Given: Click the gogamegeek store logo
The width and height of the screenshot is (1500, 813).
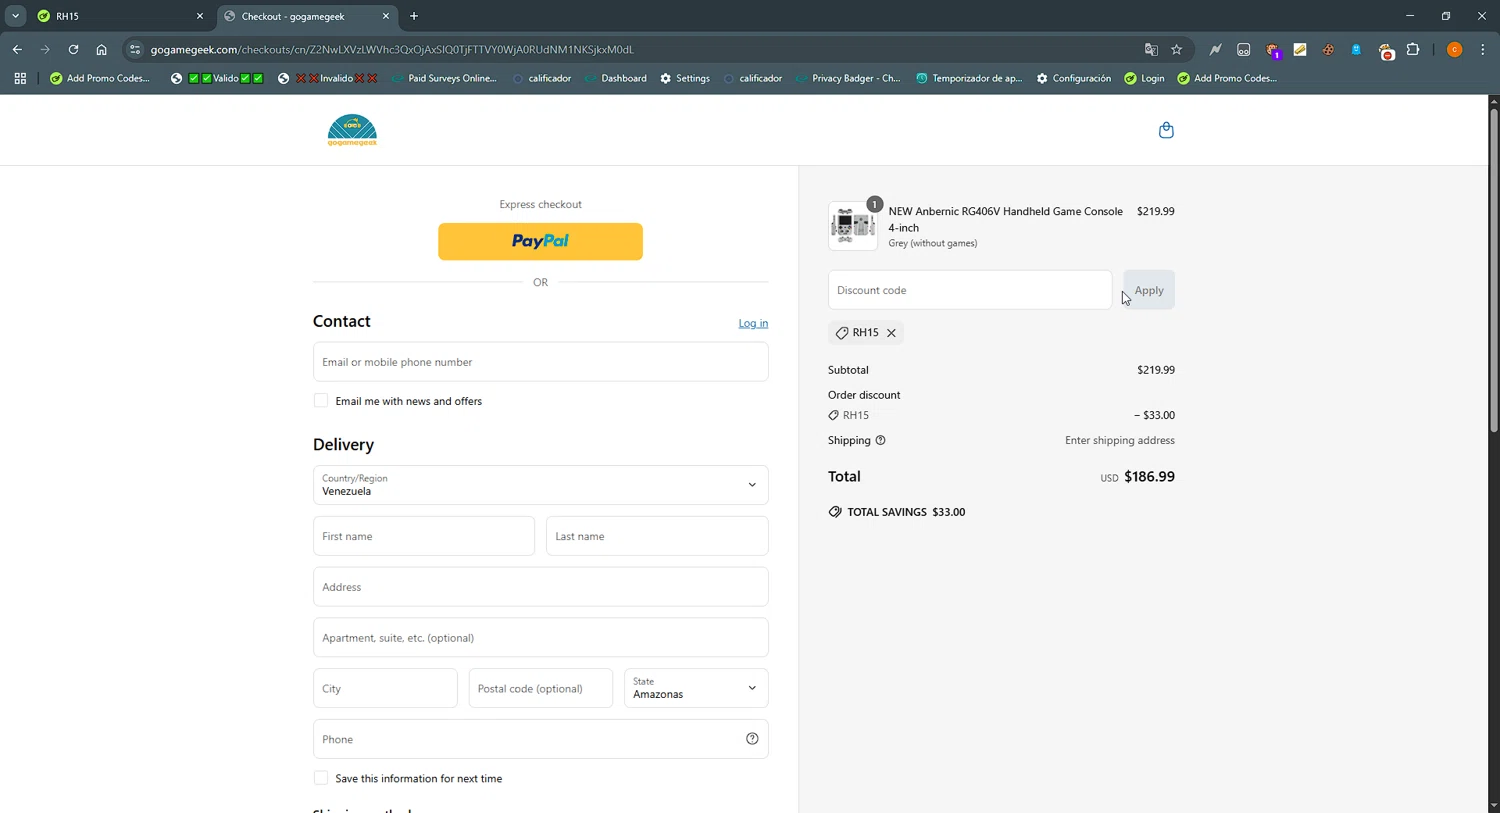Looking at the screenshot, I should [x=352, y=130].
